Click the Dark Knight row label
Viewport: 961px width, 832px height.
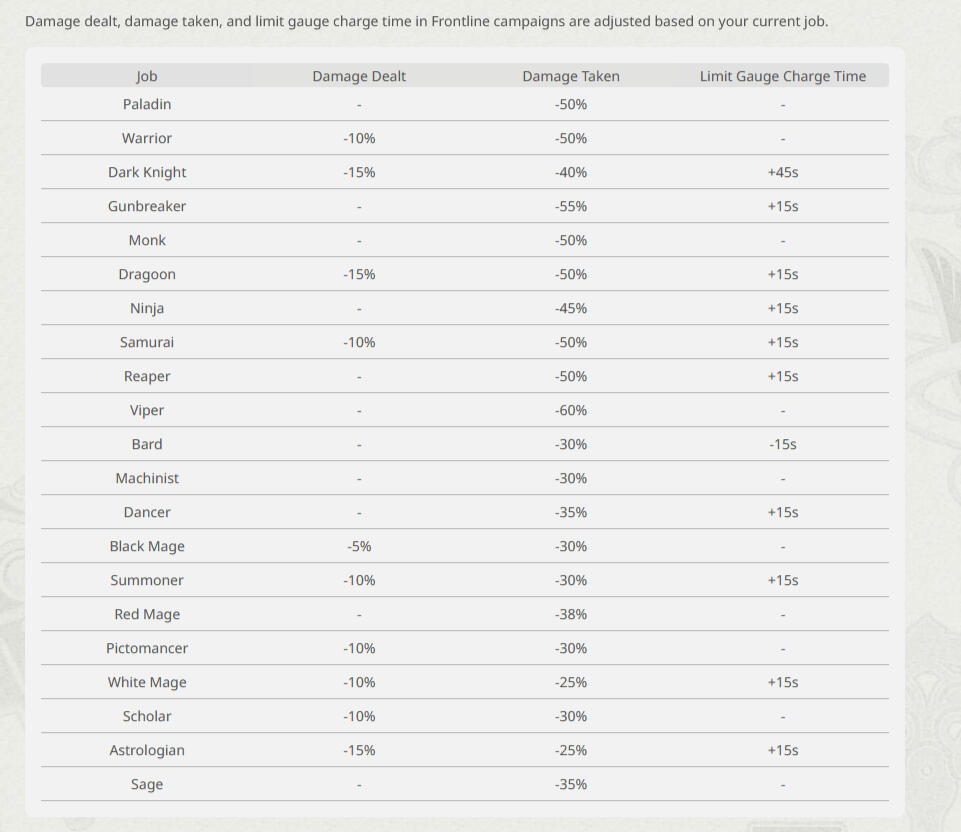(147, 172)
